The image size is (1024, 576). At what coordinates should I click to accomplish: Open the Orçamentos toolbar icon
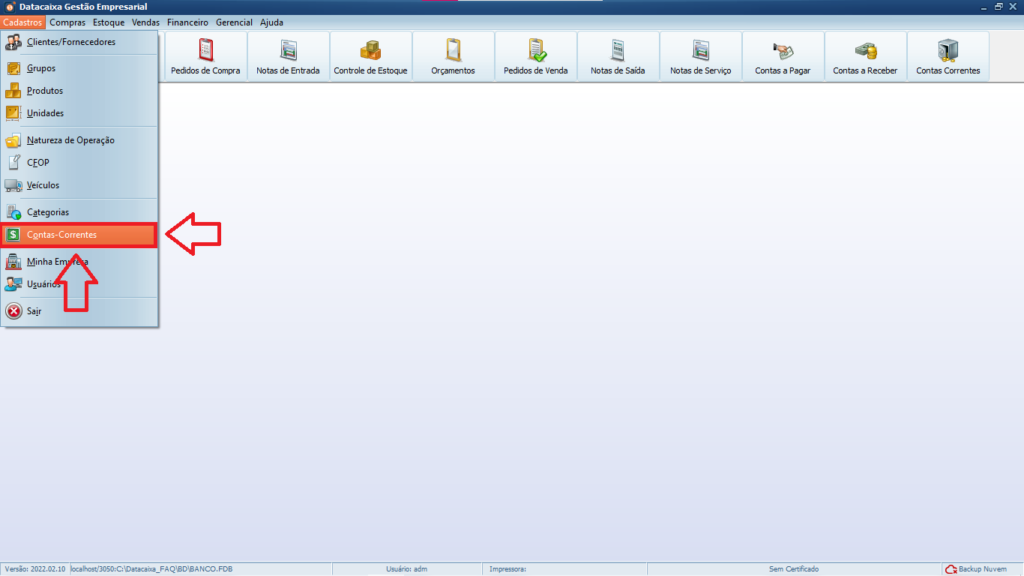(453, 57)
